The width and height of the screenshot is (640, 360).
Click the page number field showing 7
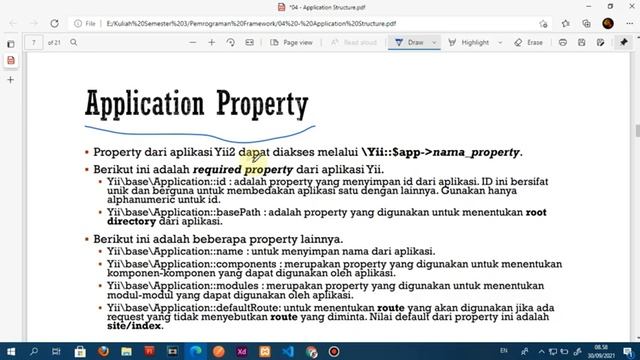[34, 42]
